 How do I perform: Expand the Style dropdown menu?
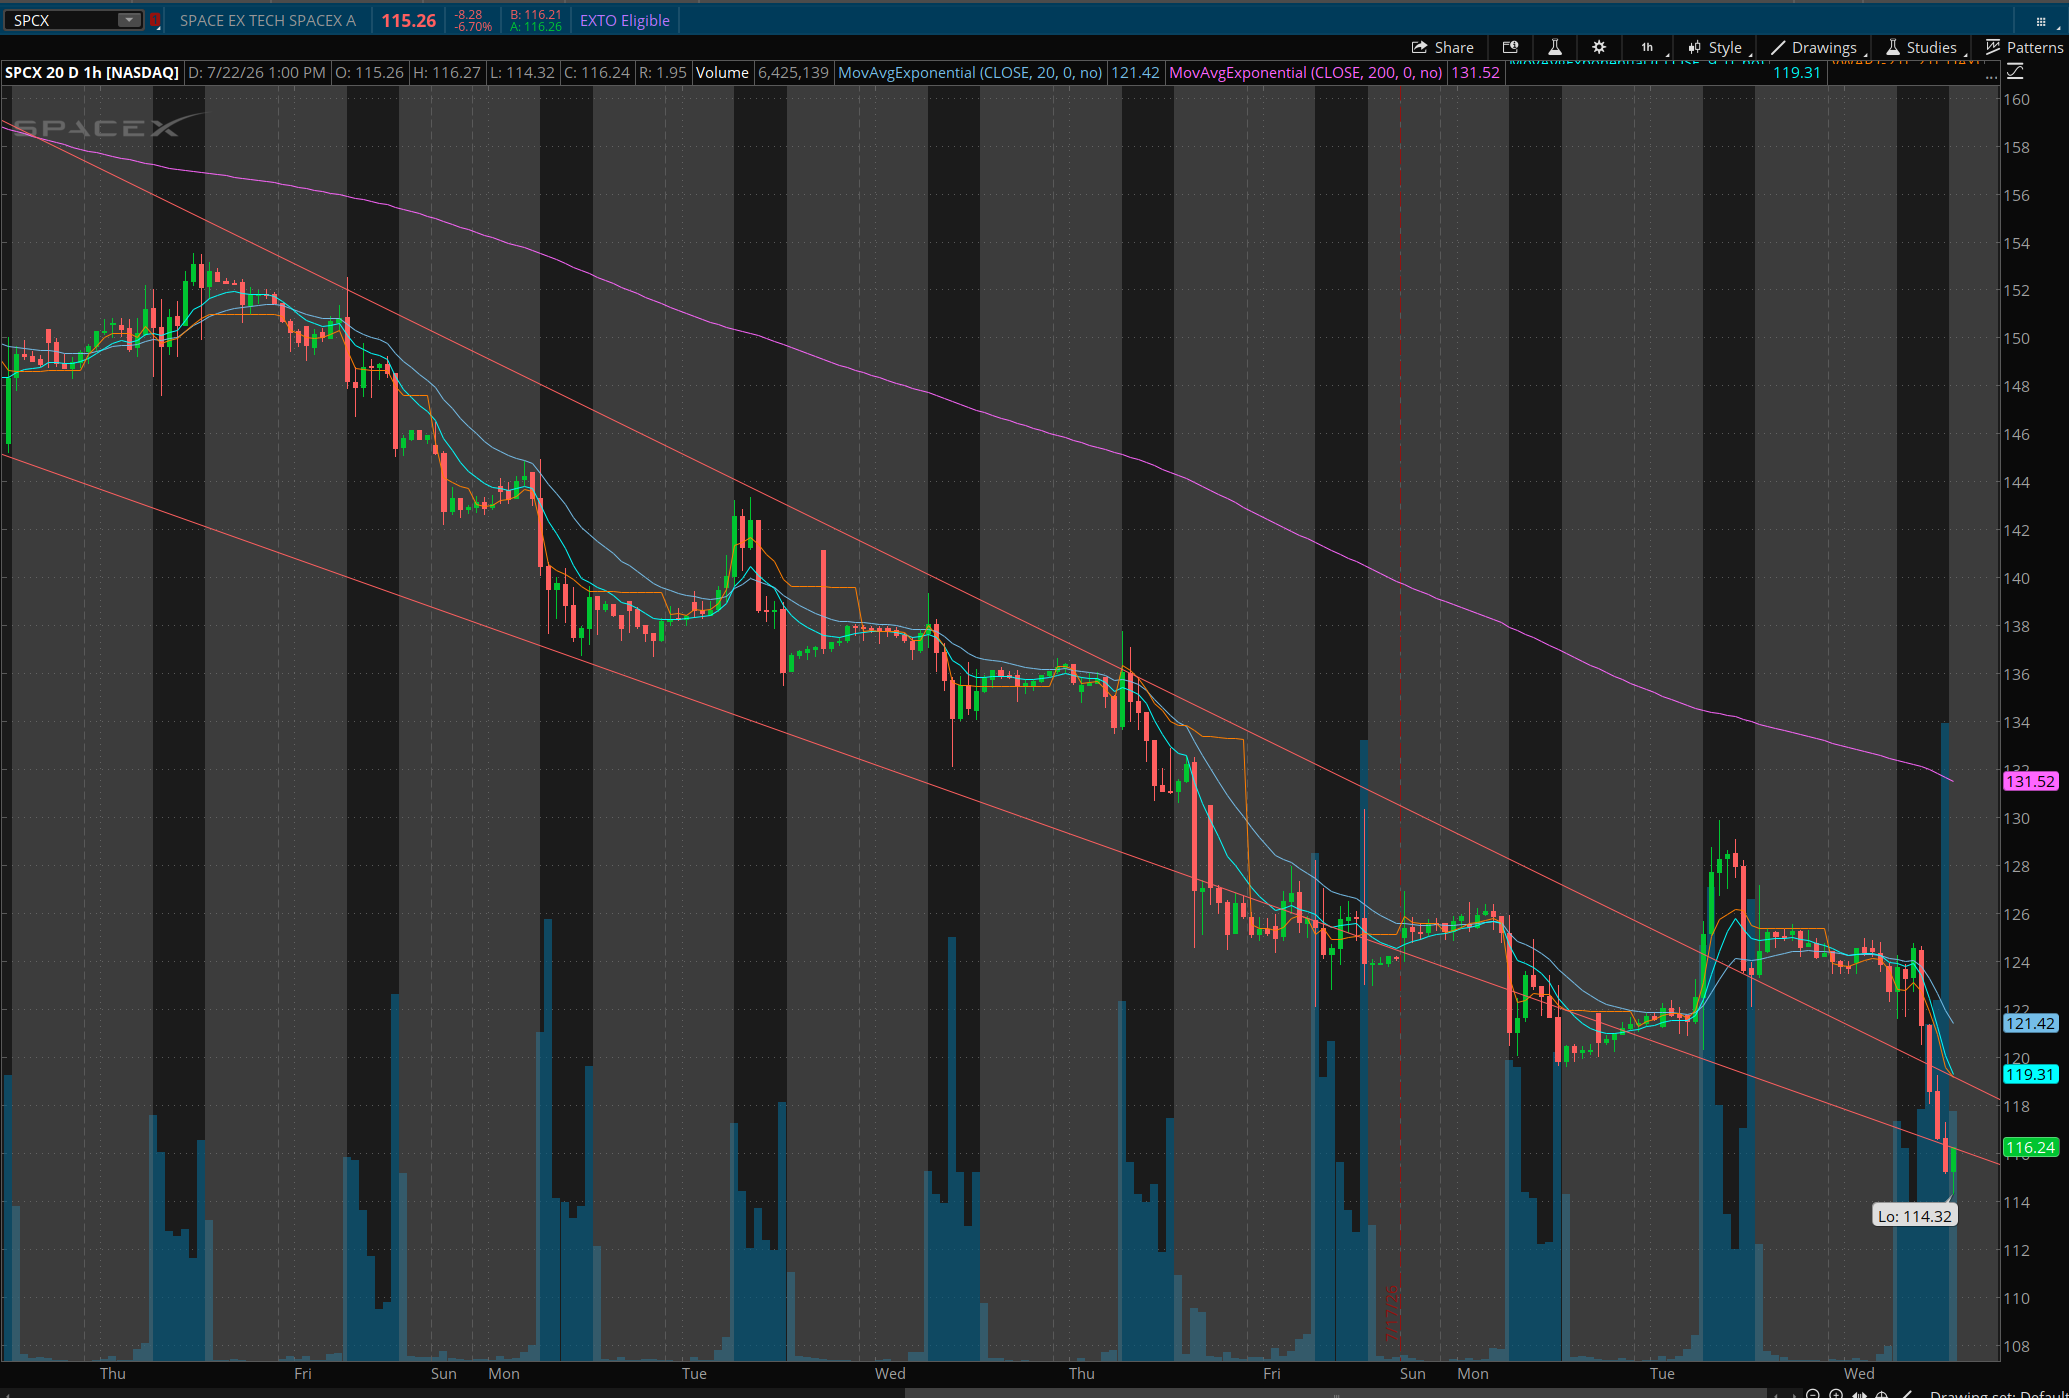pos(1717,47)
